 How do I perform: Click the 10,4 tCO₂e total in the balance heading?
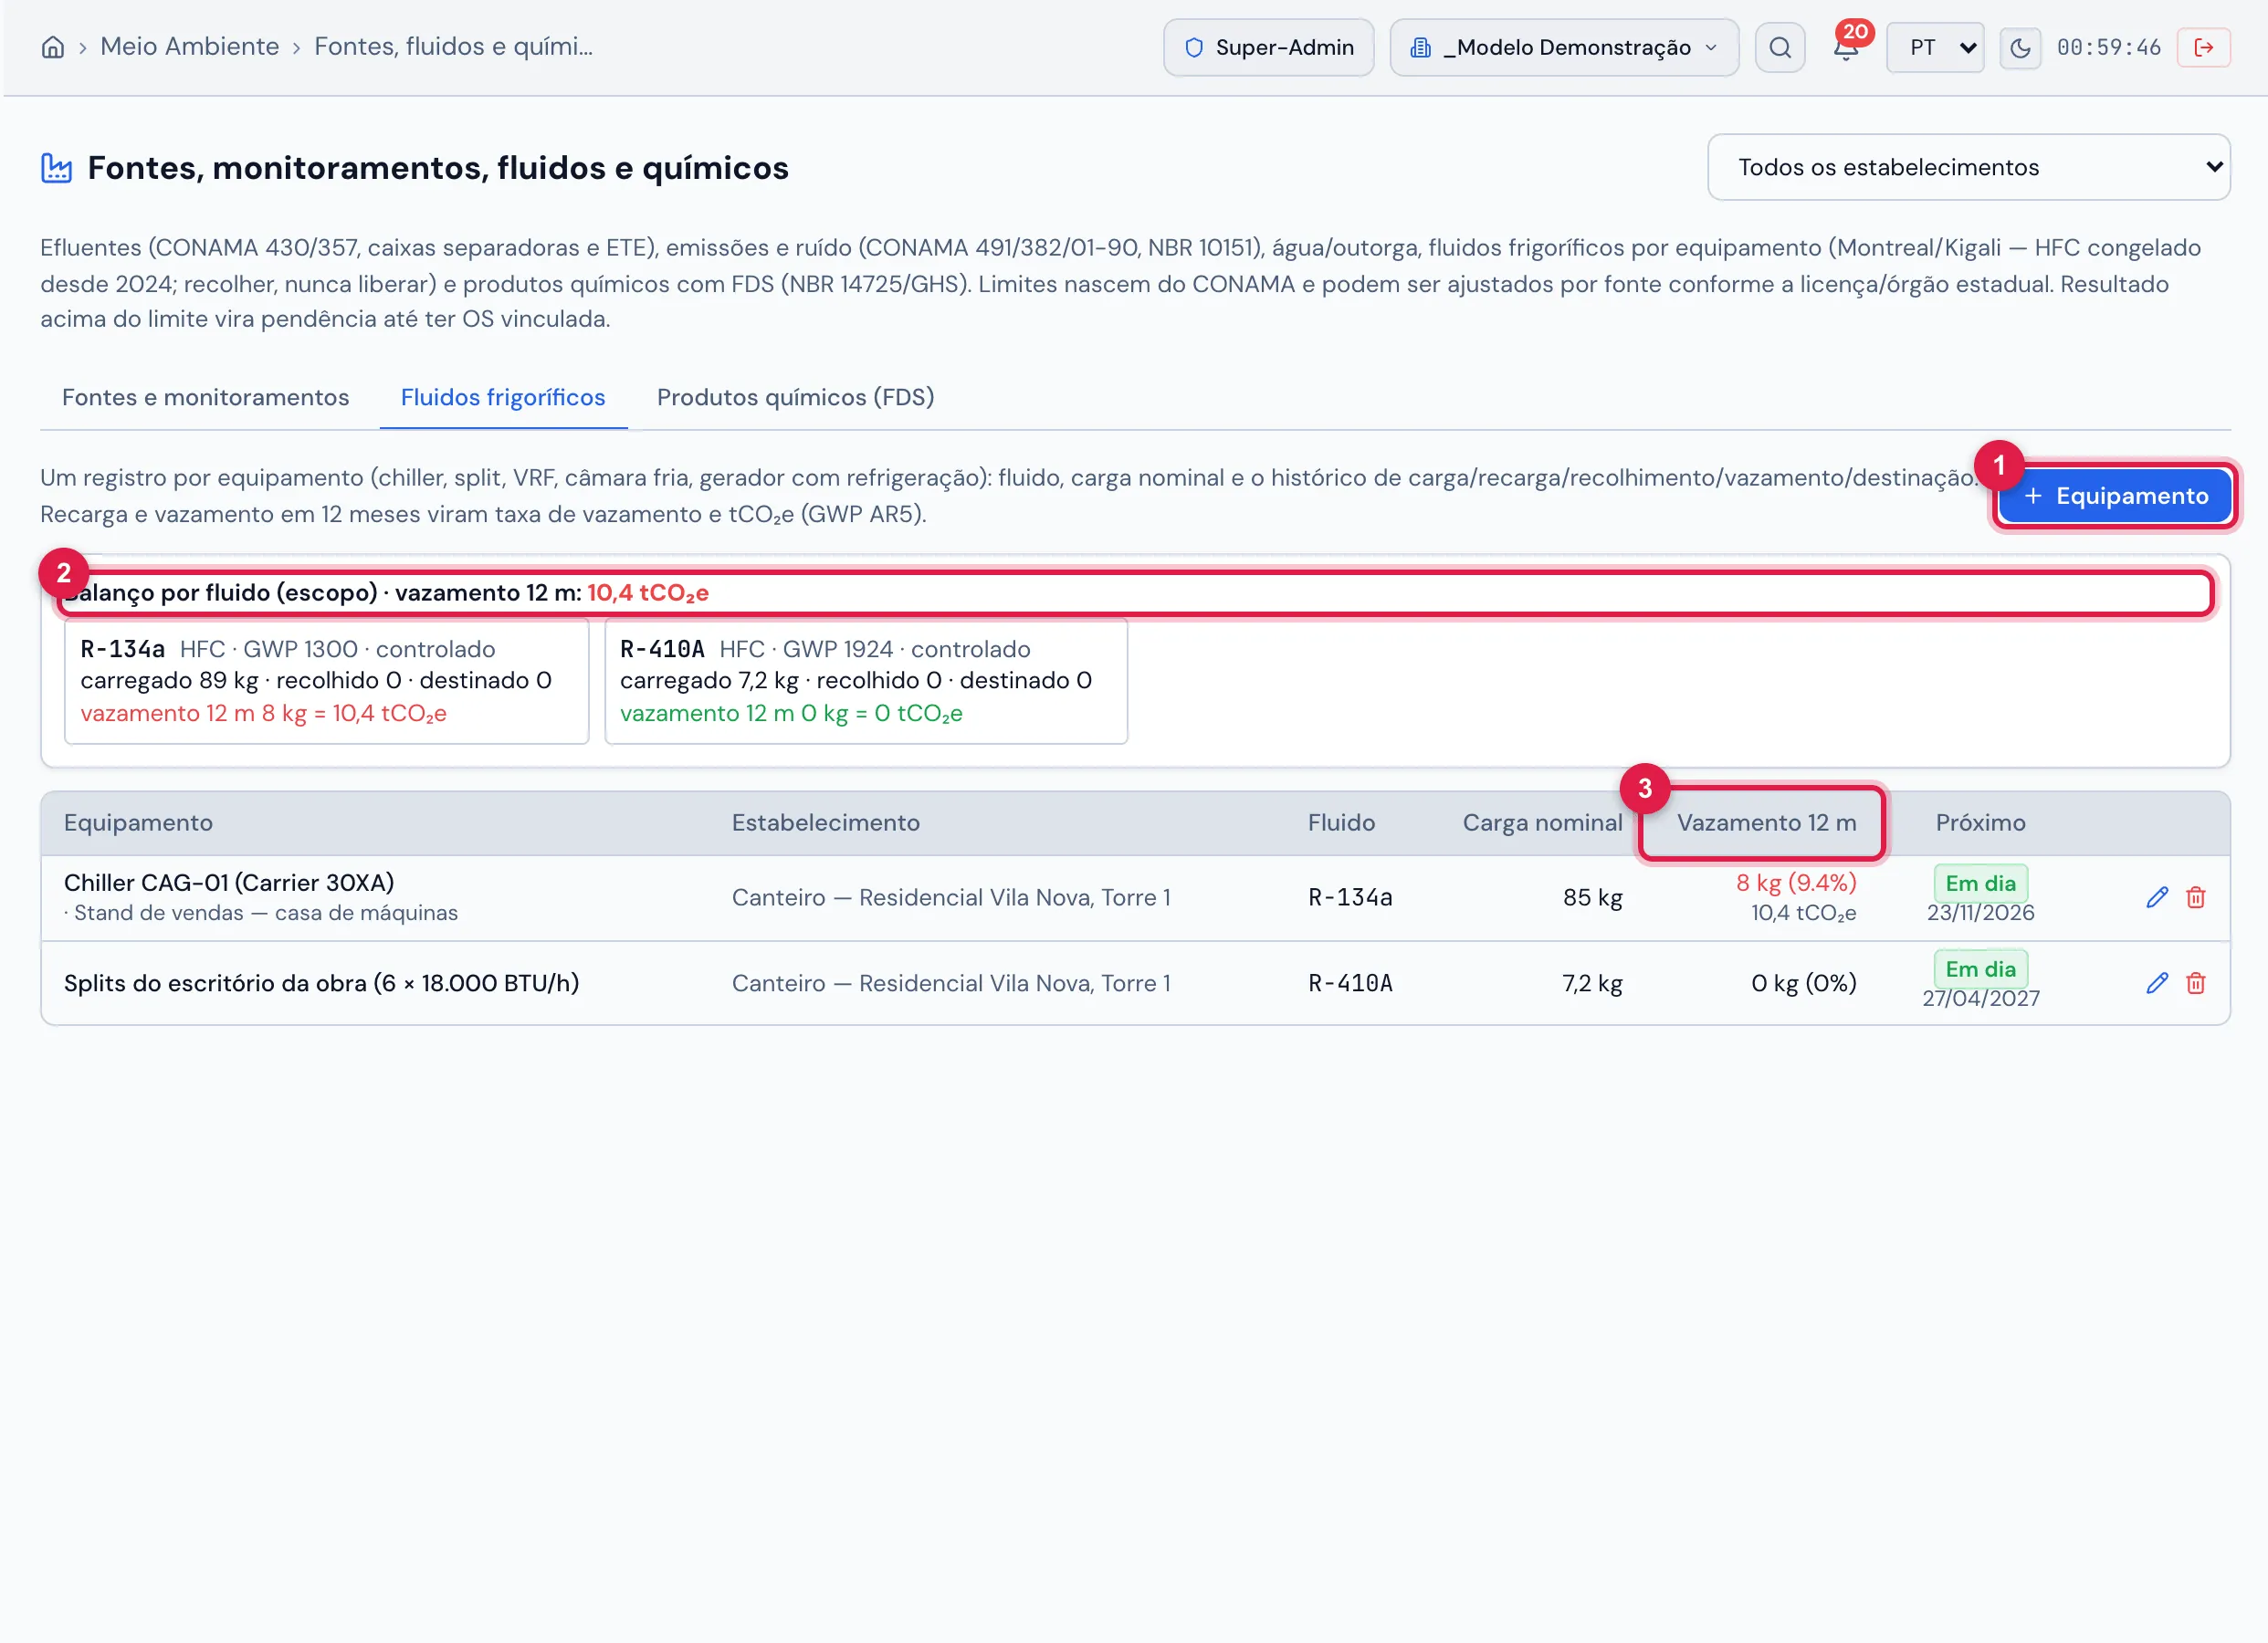tap(648, 592)
